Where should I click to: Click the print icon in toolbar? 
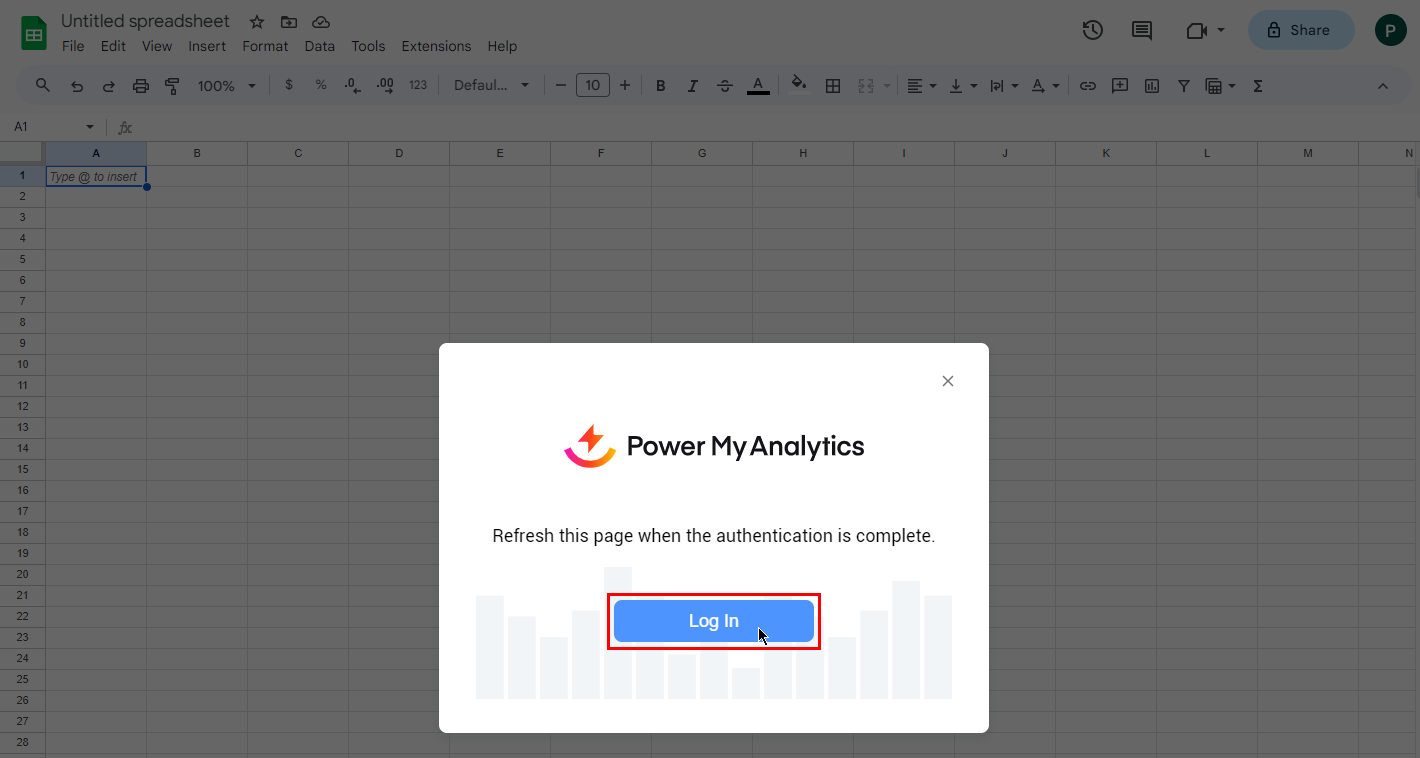[x=141, y=86]
